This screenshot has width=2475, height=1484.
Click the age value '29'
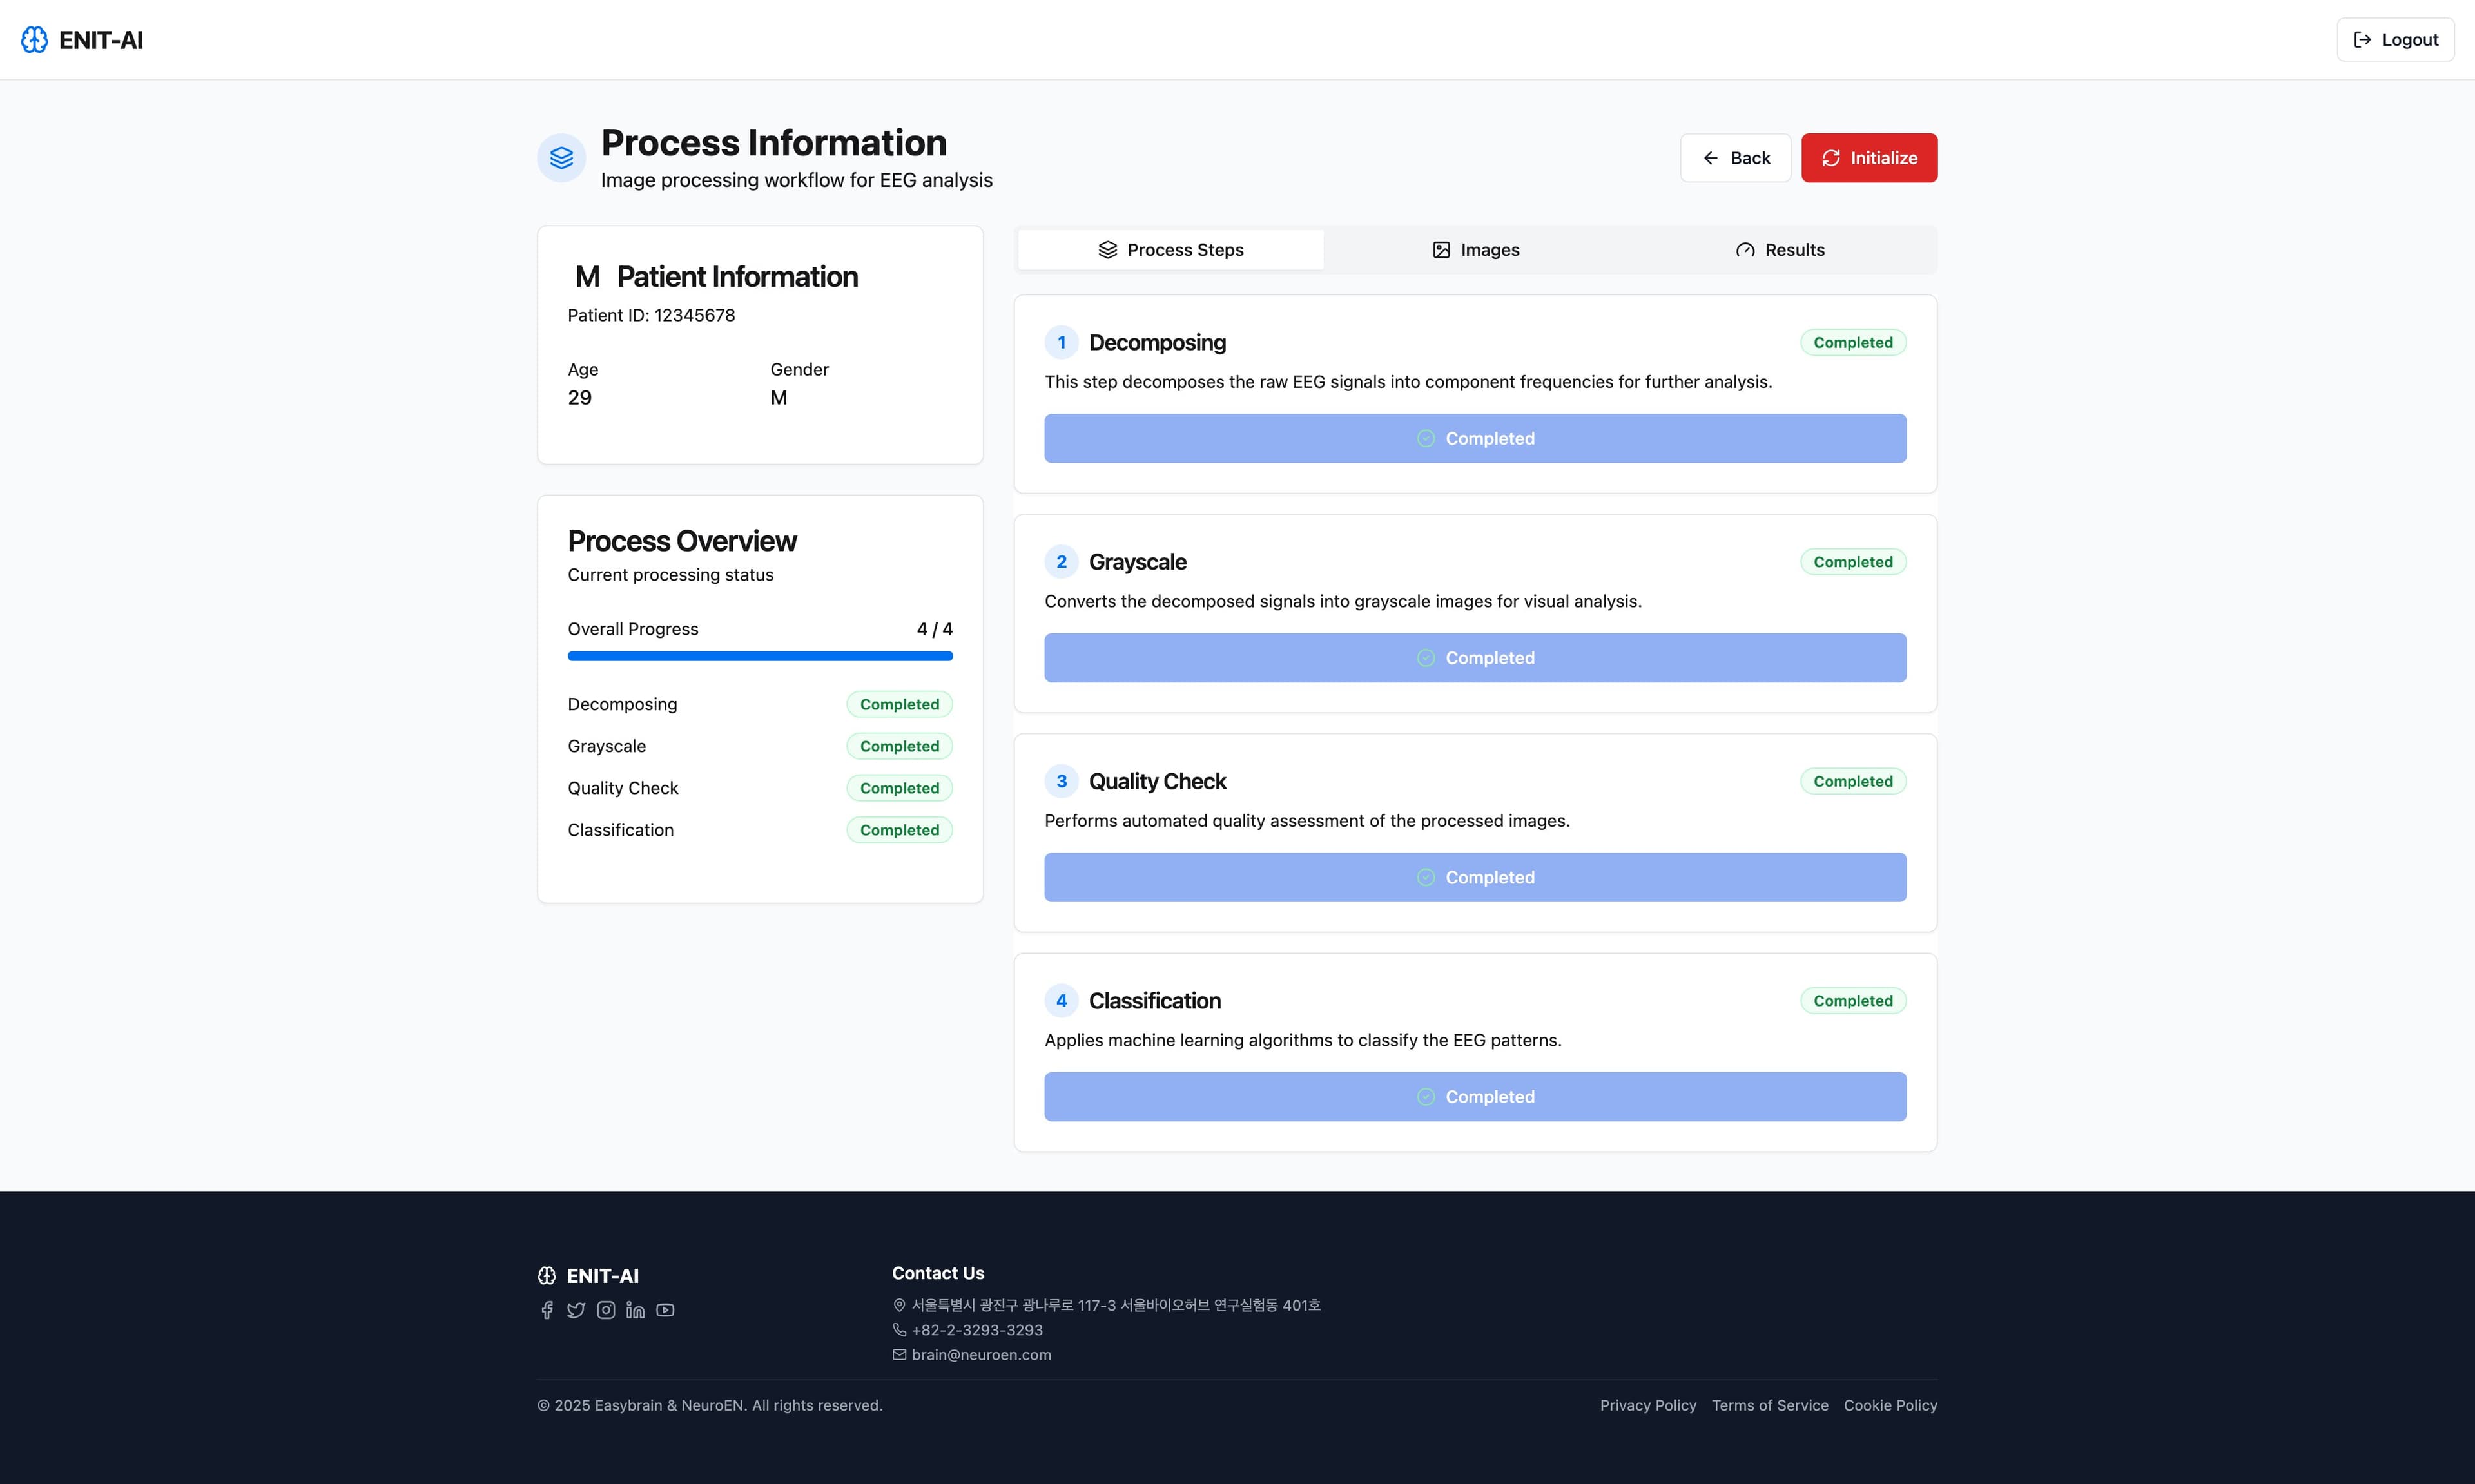[x=580, y=398]
